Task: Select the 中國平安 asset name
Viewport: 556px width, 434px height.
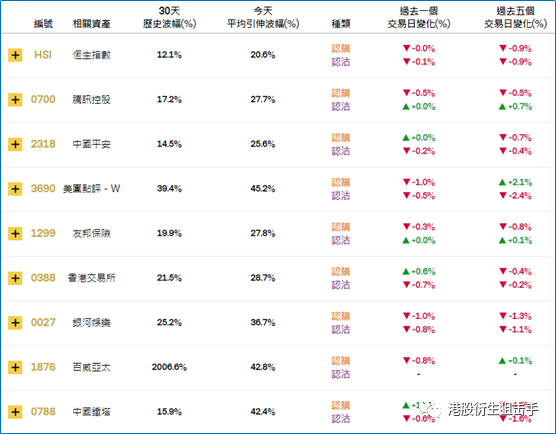Action: click(x=91, y=144)
